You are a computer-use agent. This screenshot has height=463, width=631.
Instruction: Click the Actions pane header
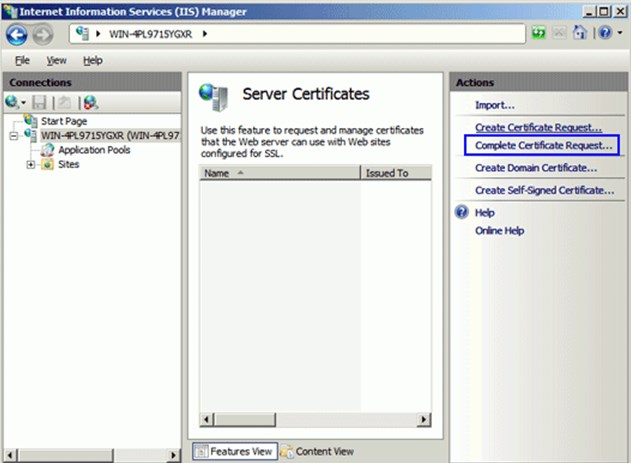pos(538,82)
